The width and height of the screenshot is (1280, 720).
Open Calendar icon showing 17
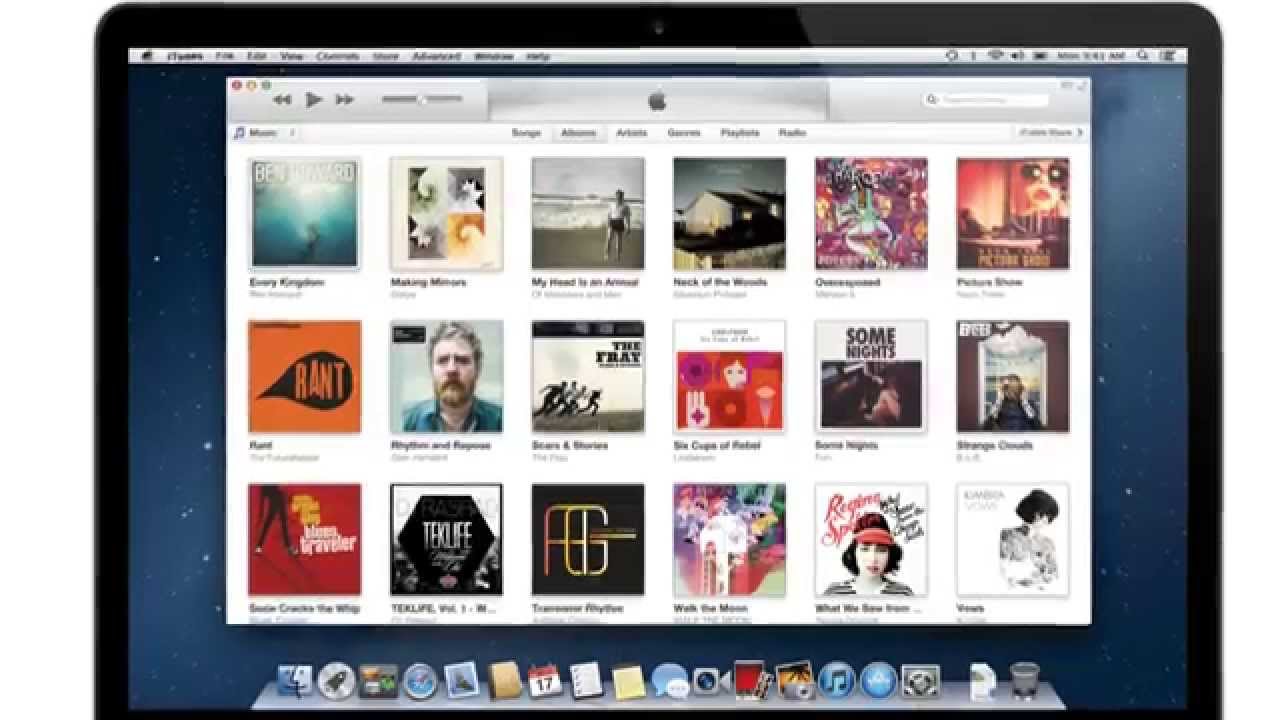(545, 681)
